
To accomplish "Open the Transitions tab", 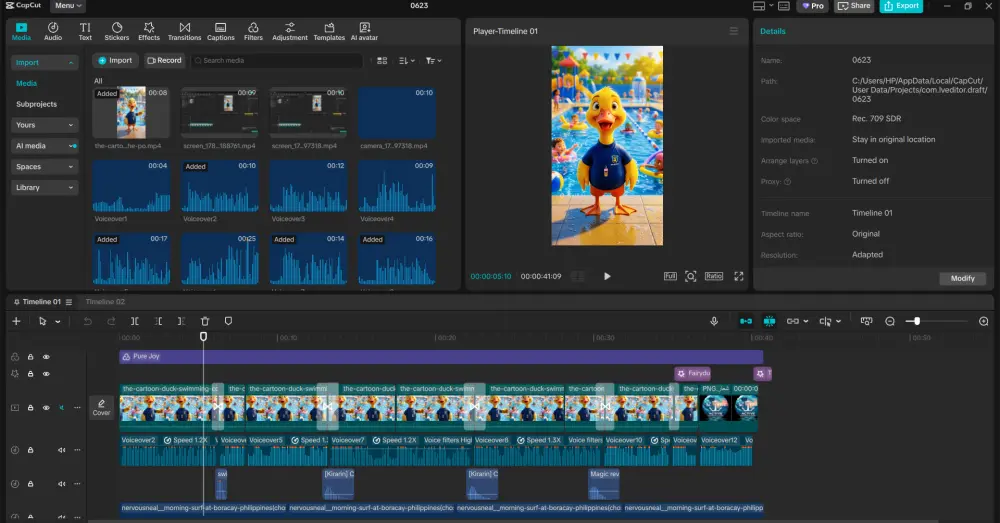I will [x=184, y=31].
